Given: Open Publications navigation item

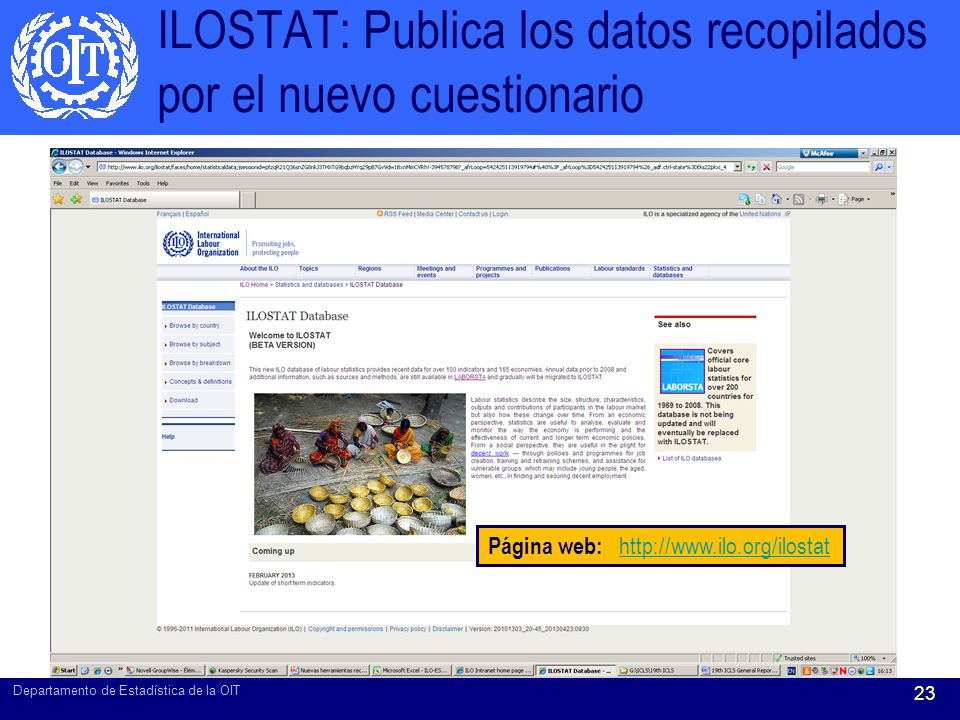Looking at the screenshot, I should click(x=552, y=268).
